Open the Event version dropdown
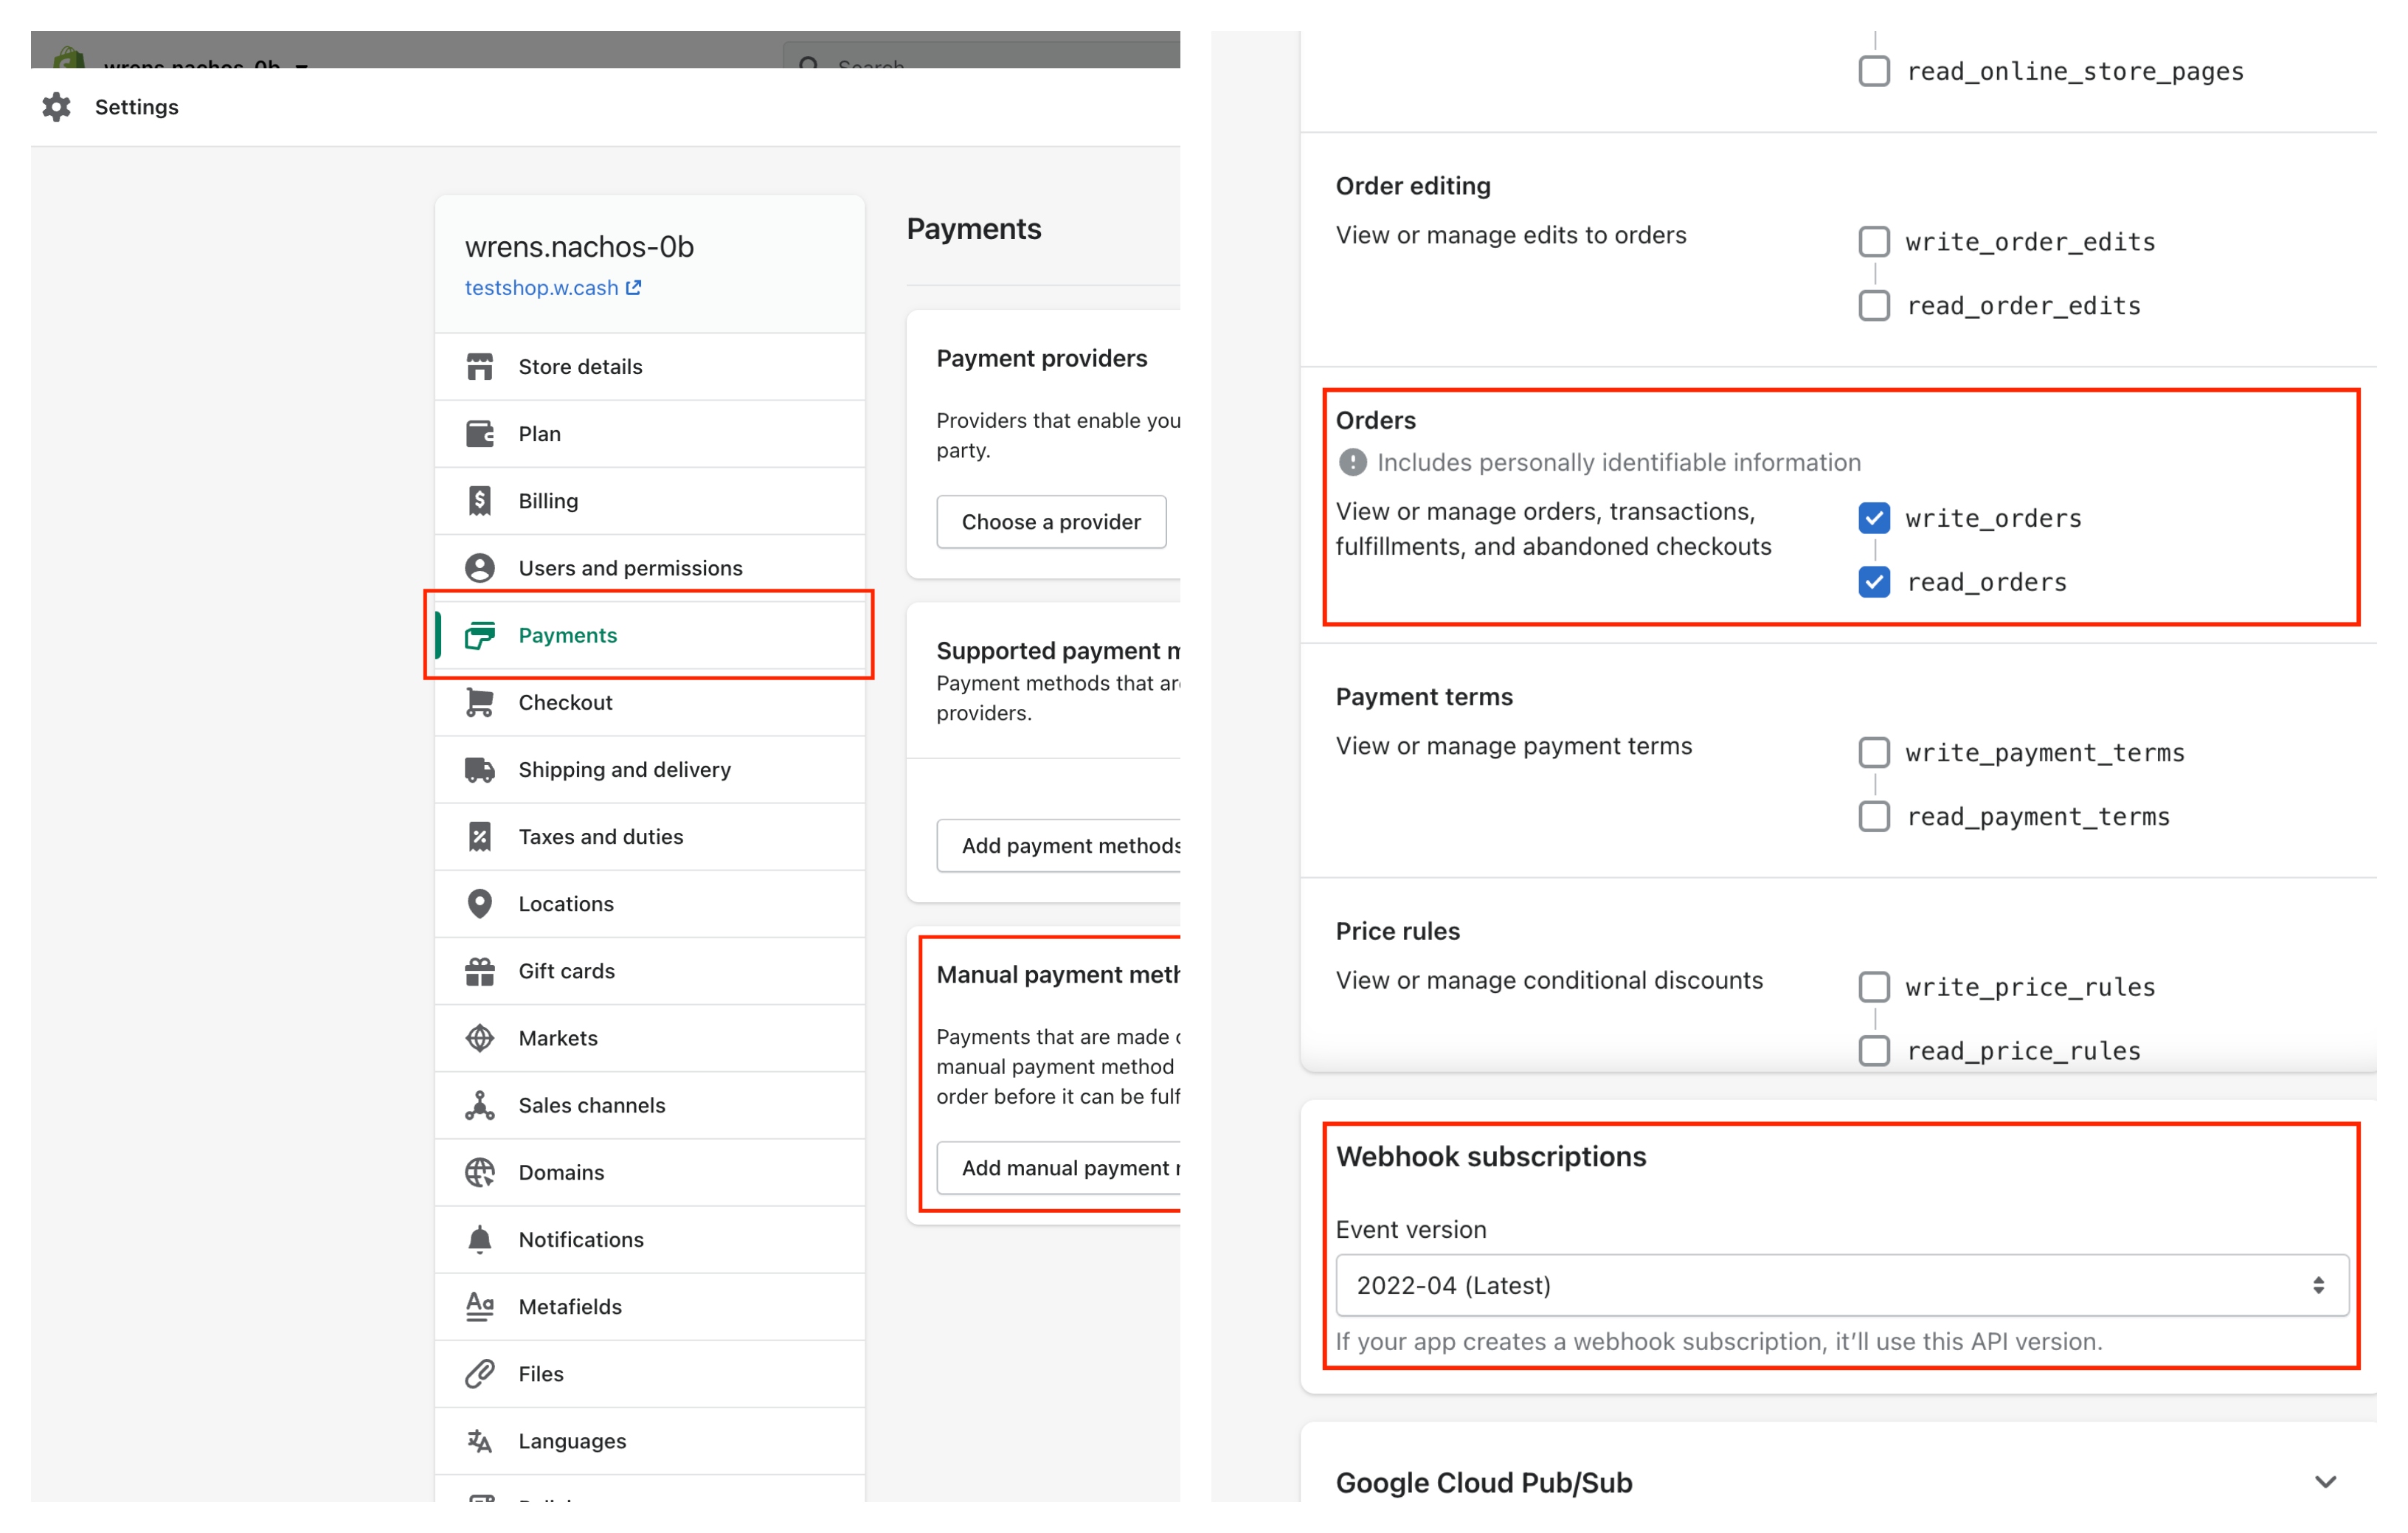Screen dimensions: 2408x1533 [1842, 1285]
